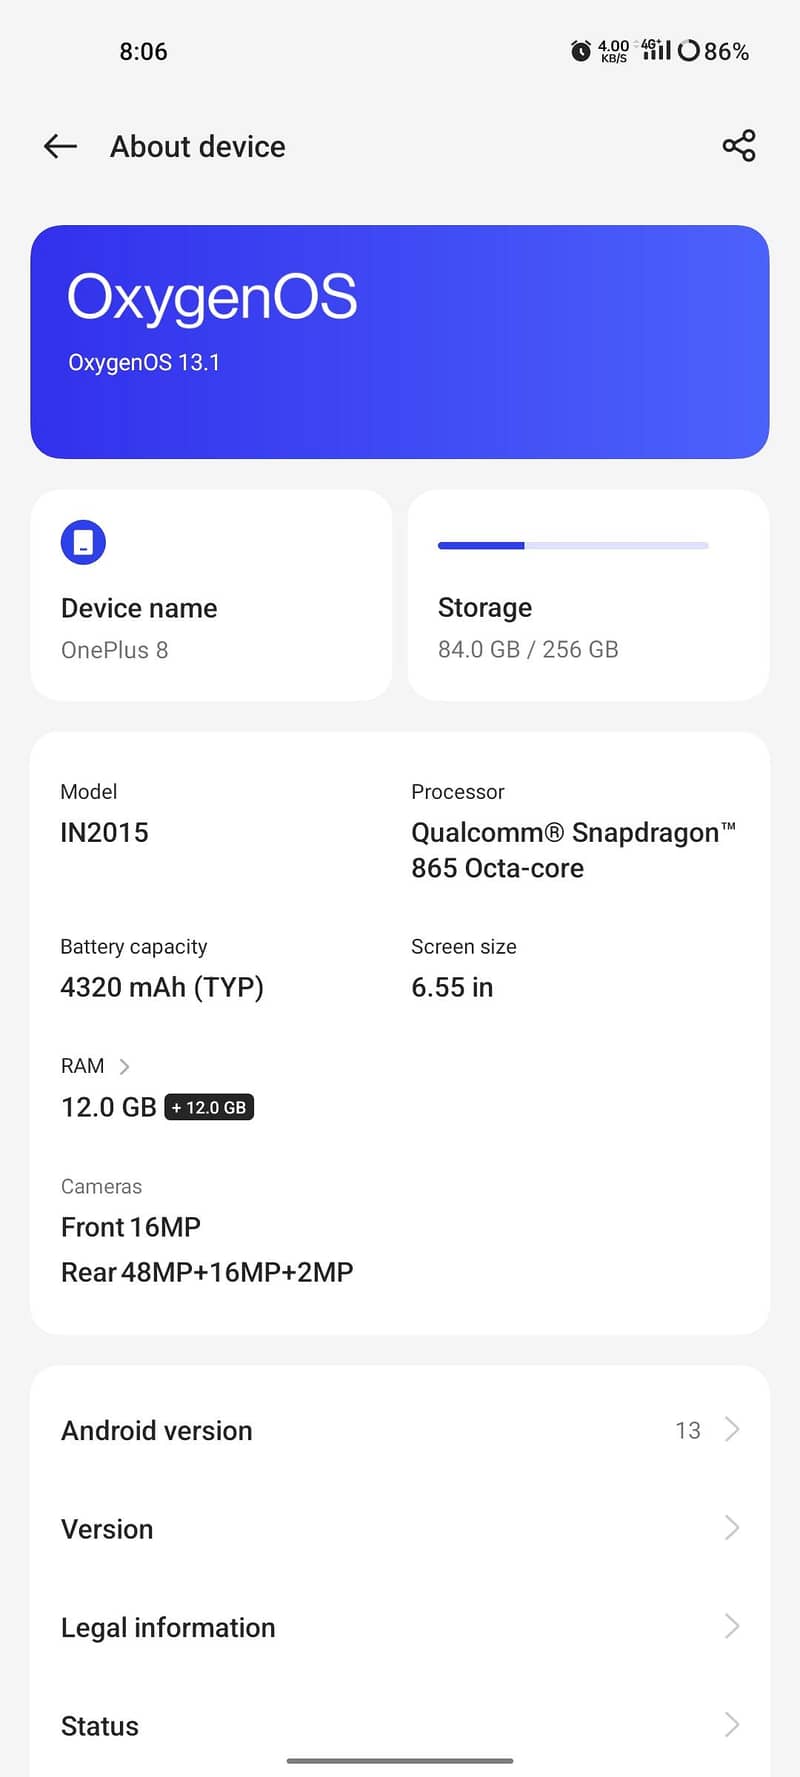Screen dimensions: 800x1777
Task: Tap the back arrow icon
Action: pyautogui.click(x=59, y=146)
